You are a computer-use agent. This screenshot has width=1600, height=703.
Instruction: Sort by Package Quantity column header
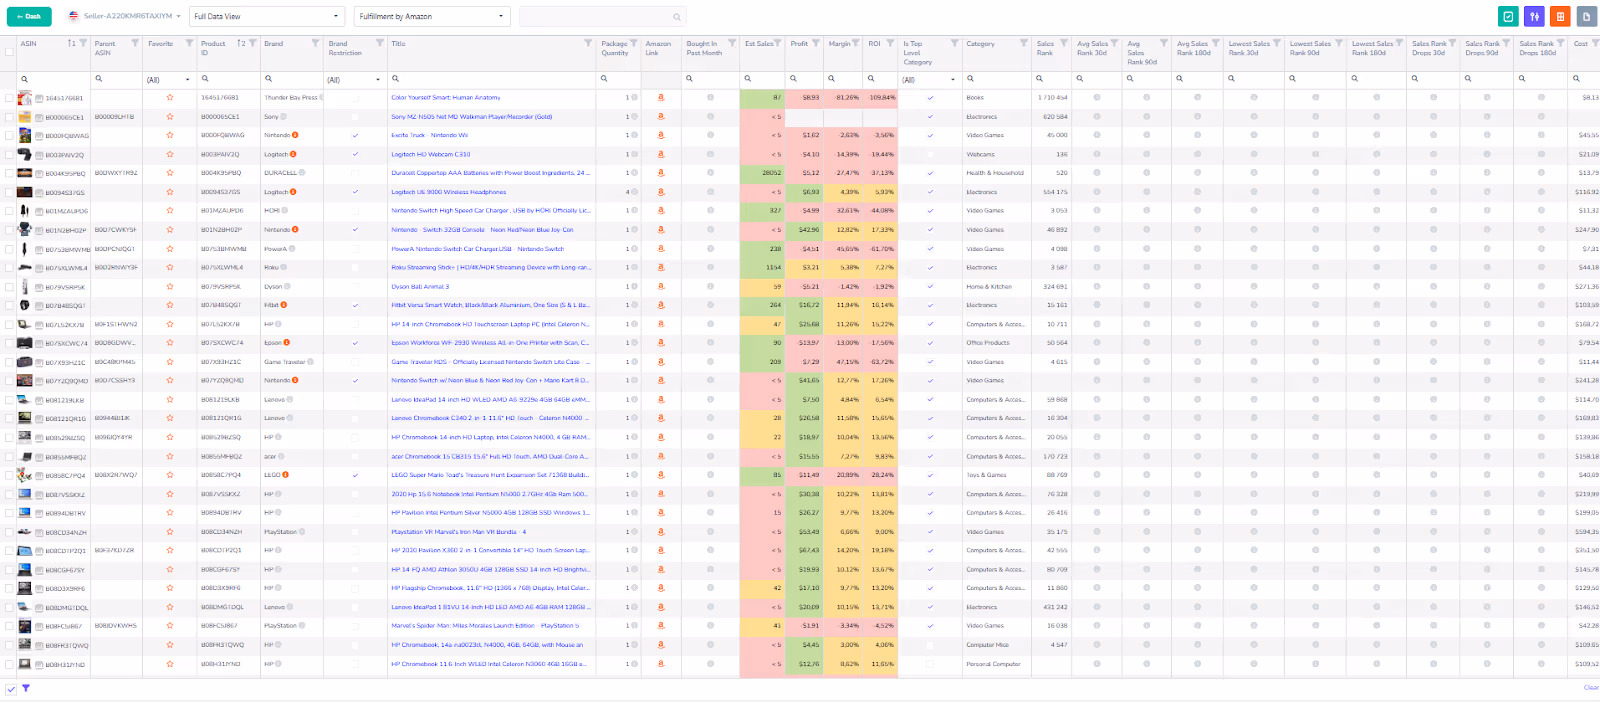[614, 47]
